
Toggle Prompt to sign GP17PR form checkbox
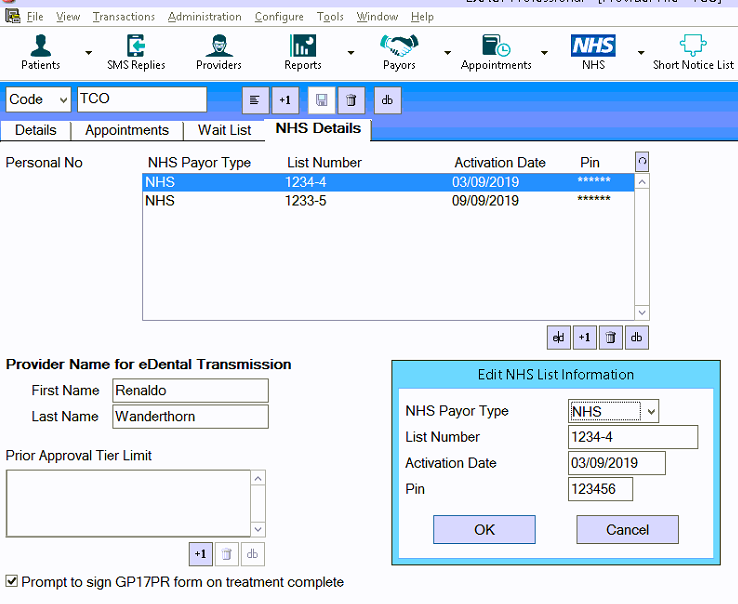point(12,581)
